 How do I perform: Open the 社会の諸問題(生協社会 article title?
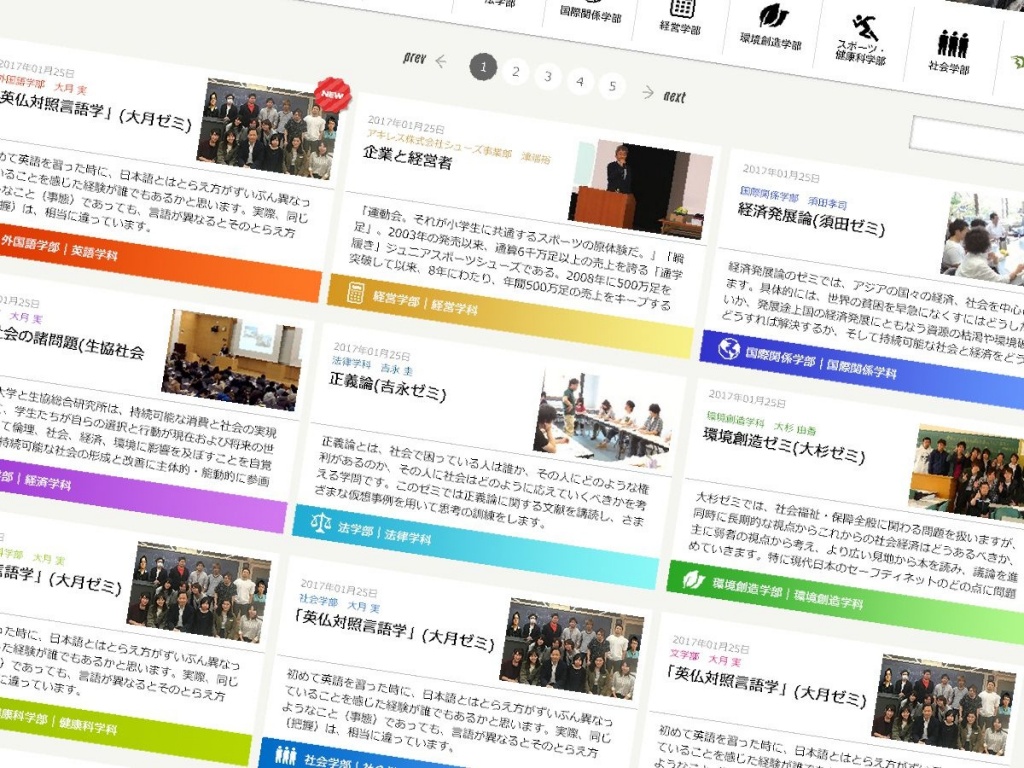[72, 342]
